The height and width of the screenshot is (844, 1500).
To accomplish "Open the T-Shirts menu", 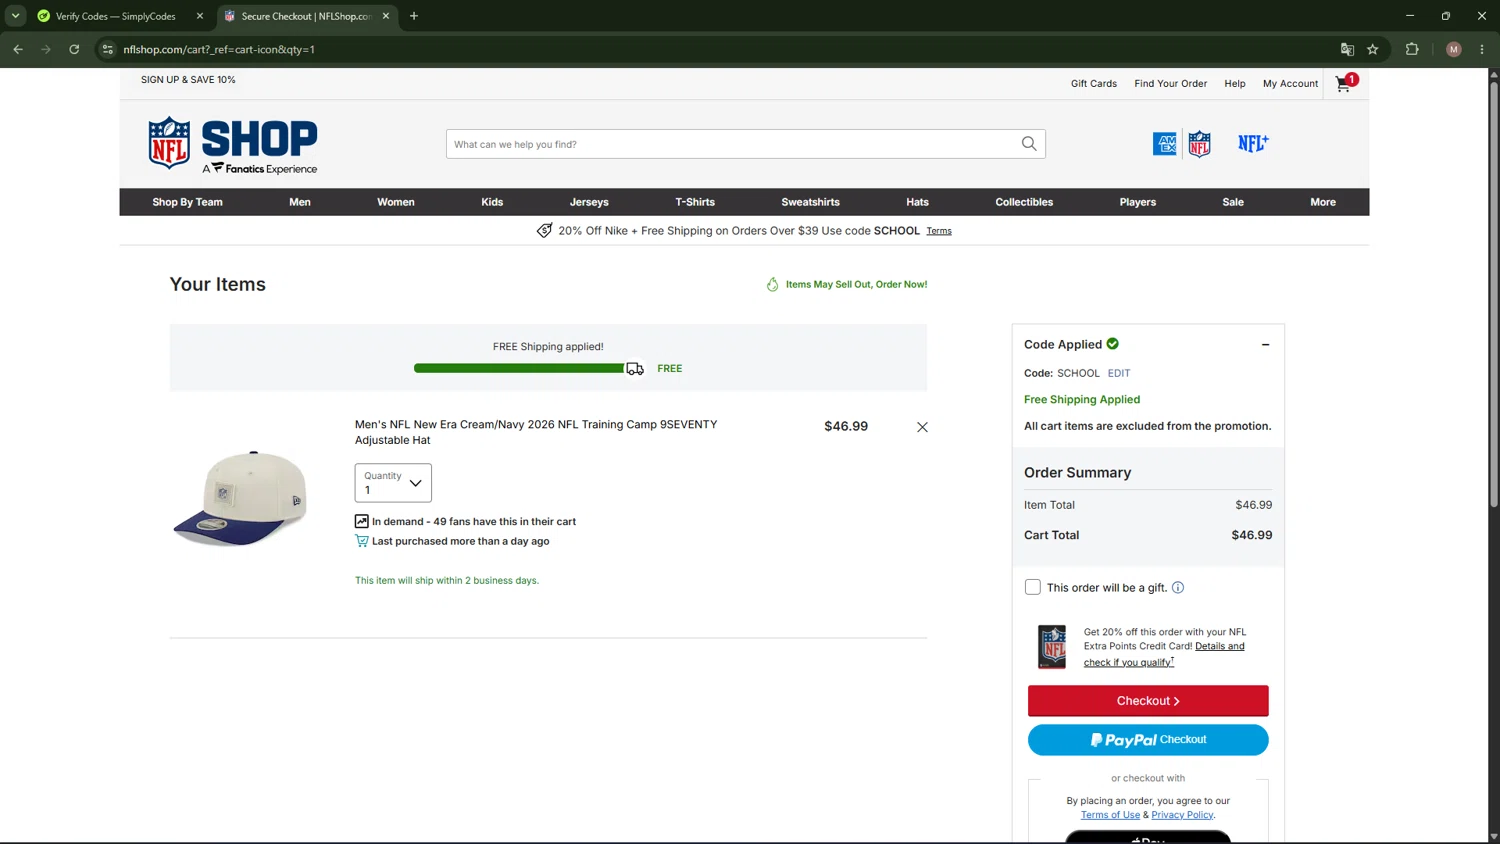I will click(x=695, y=202).
